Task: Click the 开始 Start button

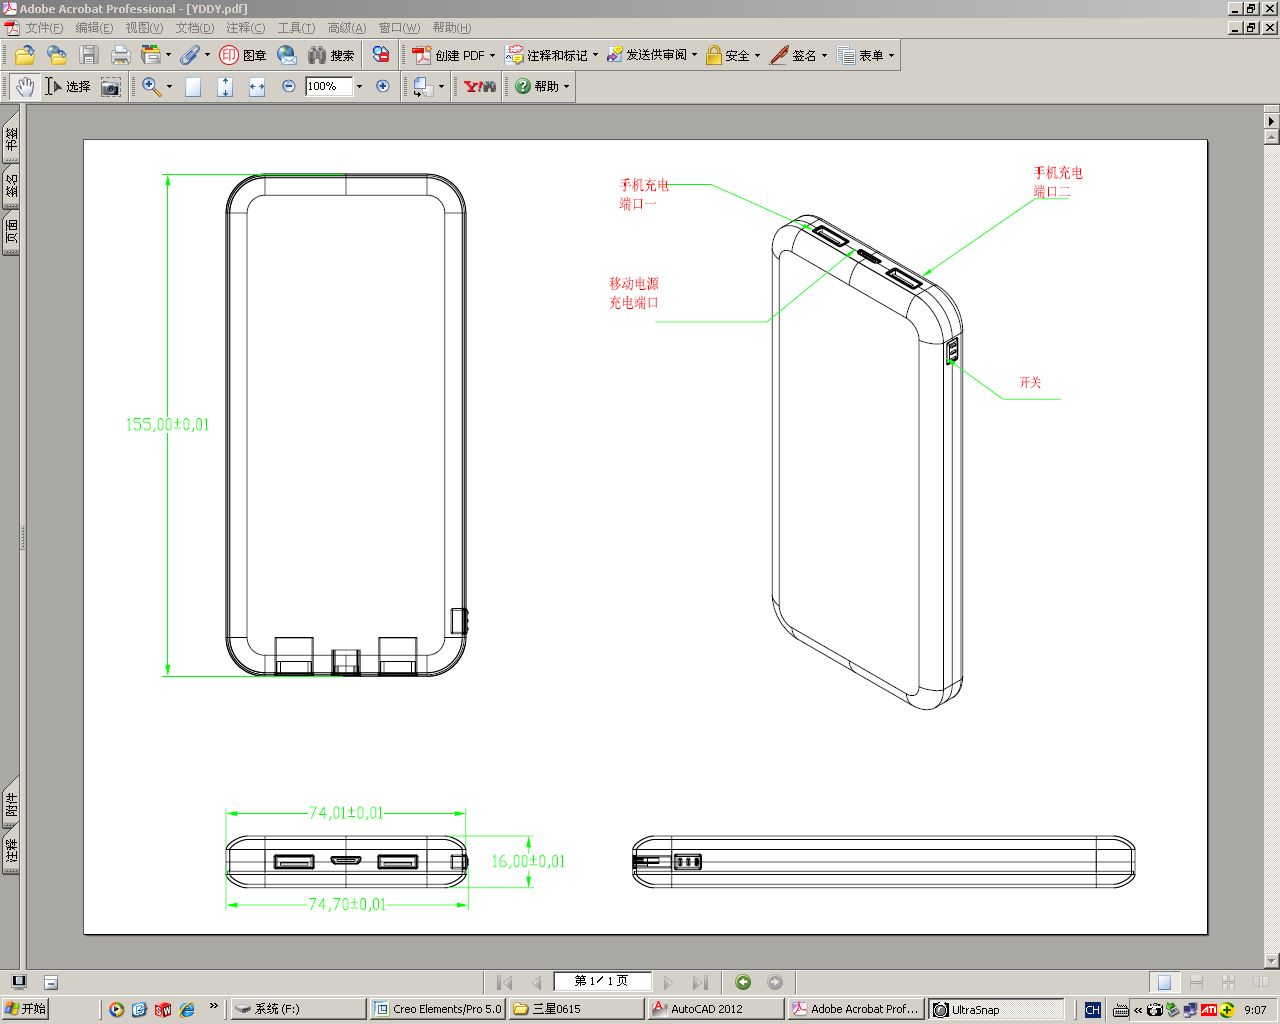Action: (25, 1009)
